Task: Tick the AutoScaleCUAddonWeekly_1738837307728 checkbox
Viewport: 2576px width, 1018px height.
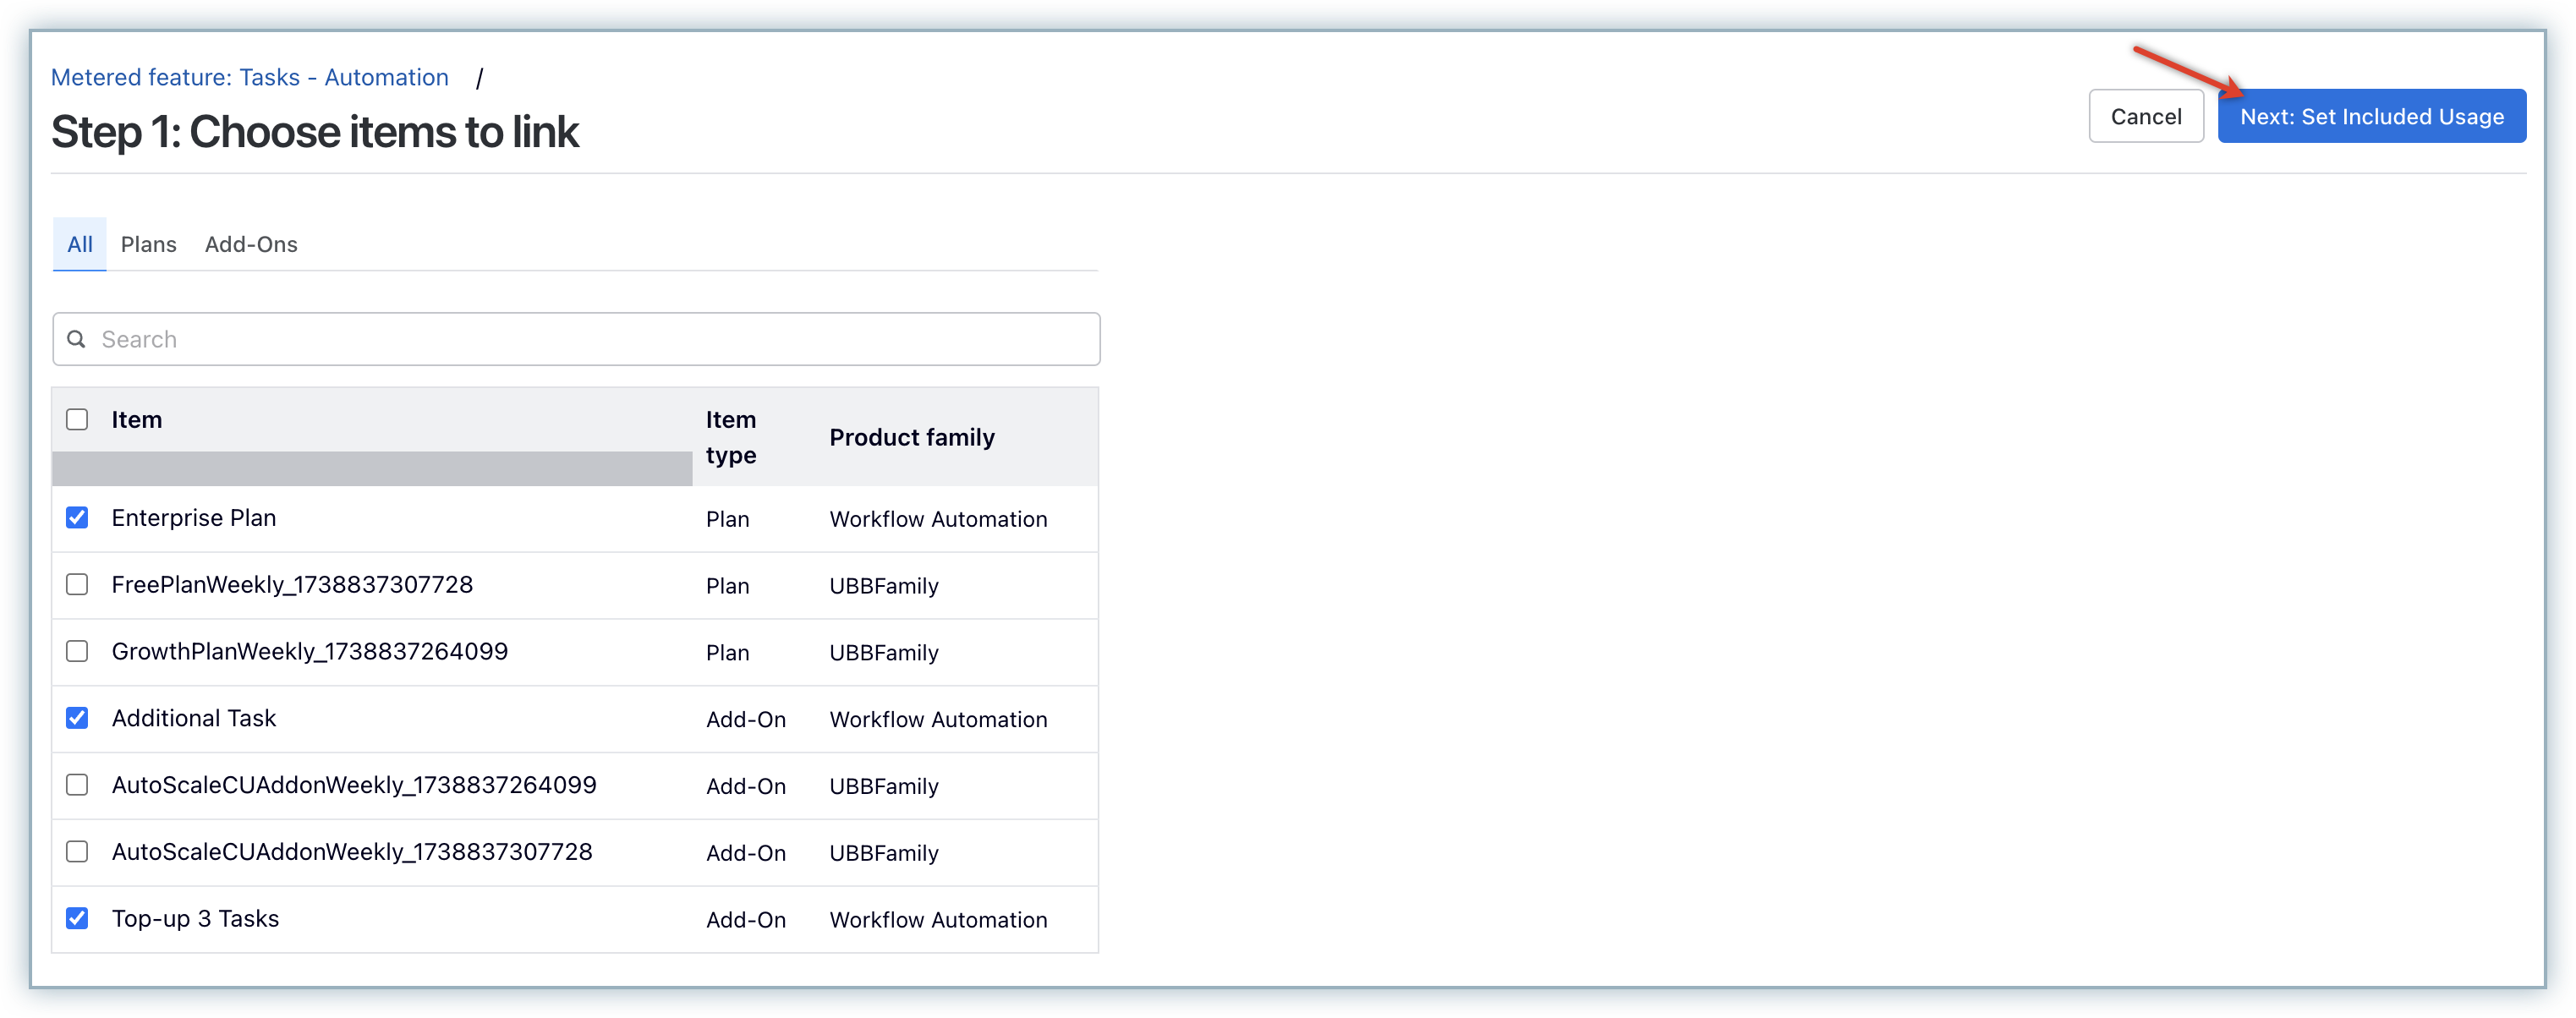Action: pyautogui.click(x=77, y=852)
